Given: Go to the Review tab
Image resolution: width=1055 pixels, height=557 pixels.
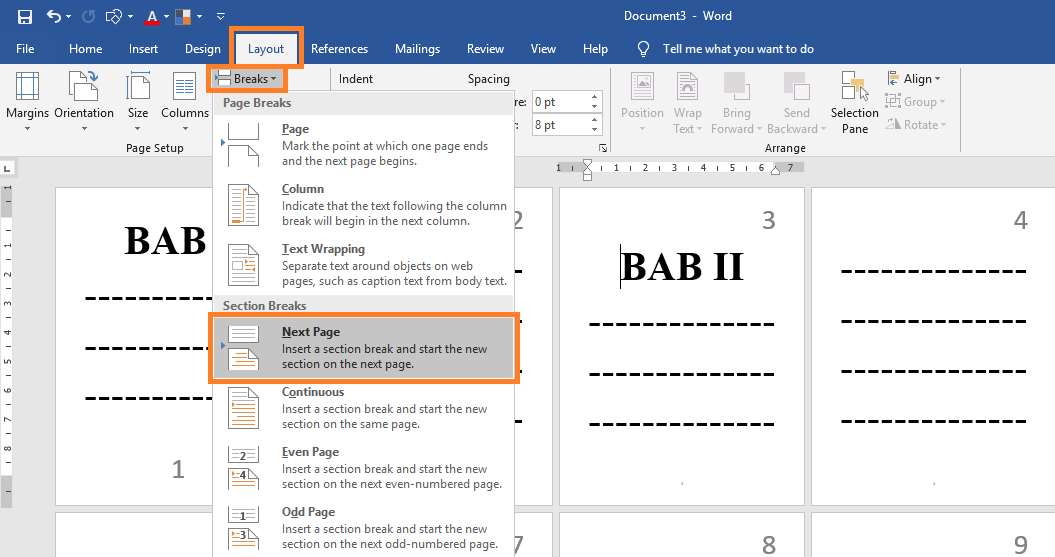Looking at the screenshot, I should point(485,48).
